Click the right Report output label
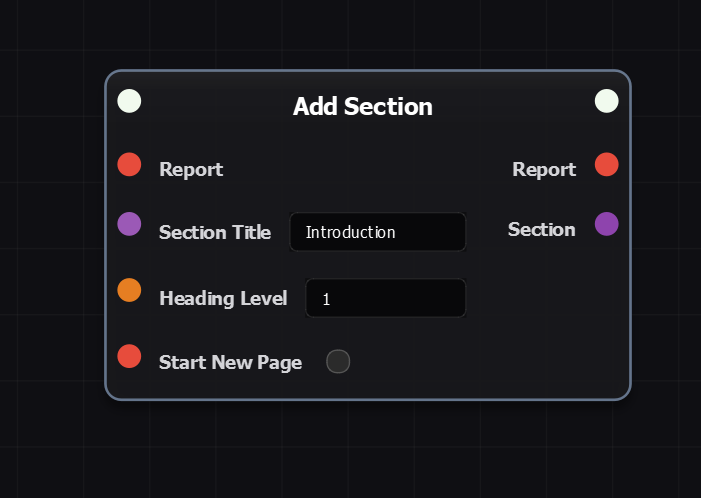This screenshot has width=701, height=498. tap(543, 169)
